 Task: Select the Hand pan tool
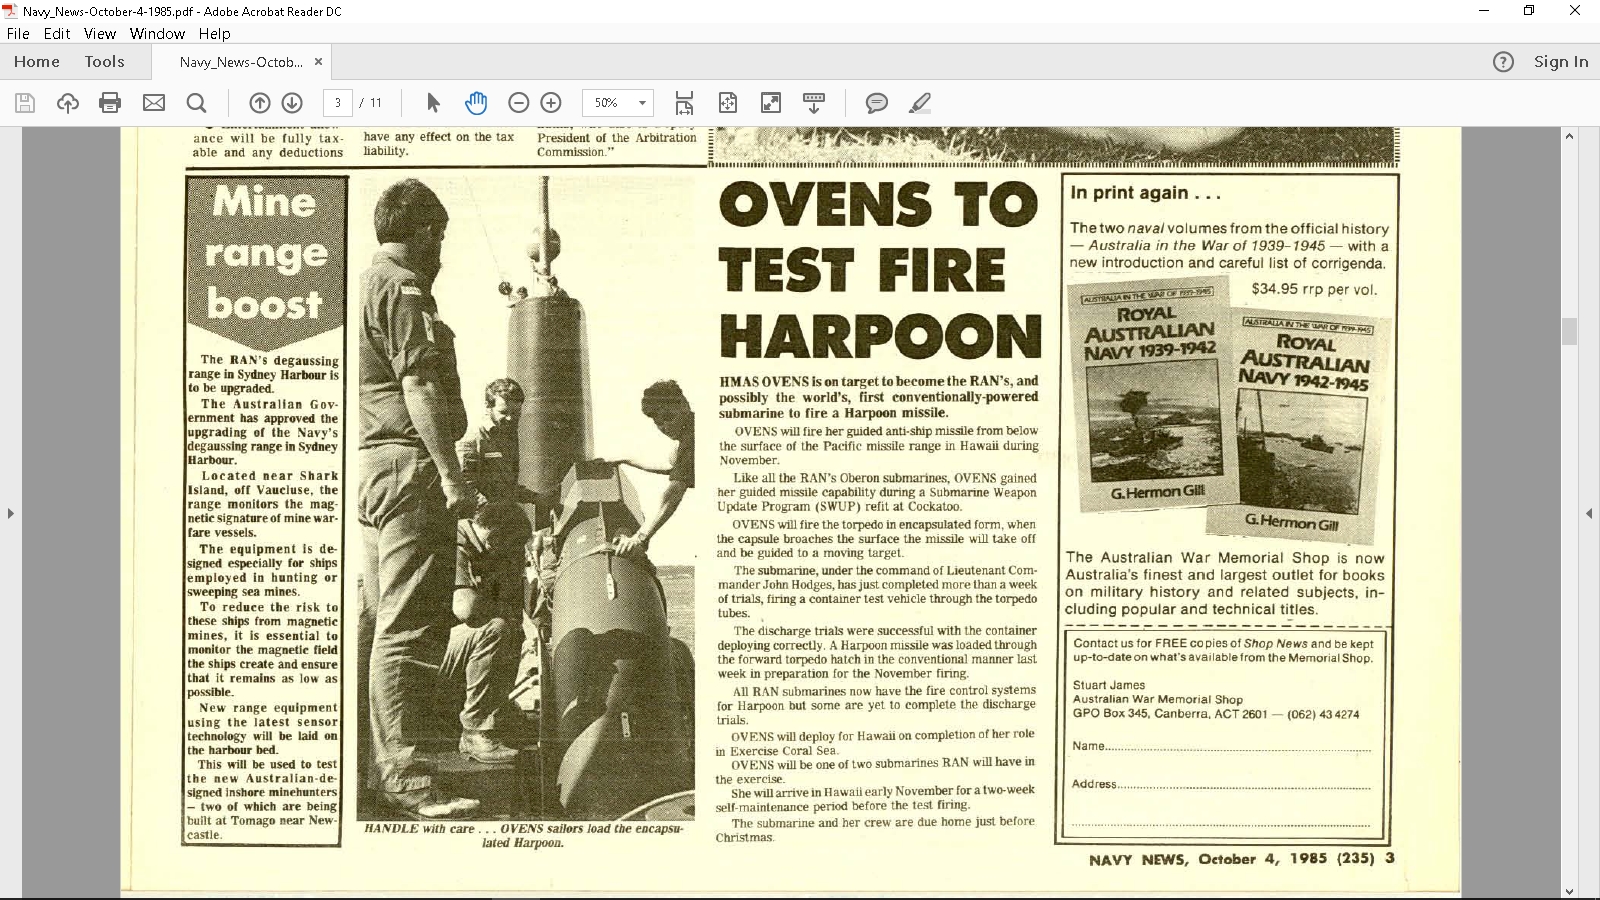(476, 103)
